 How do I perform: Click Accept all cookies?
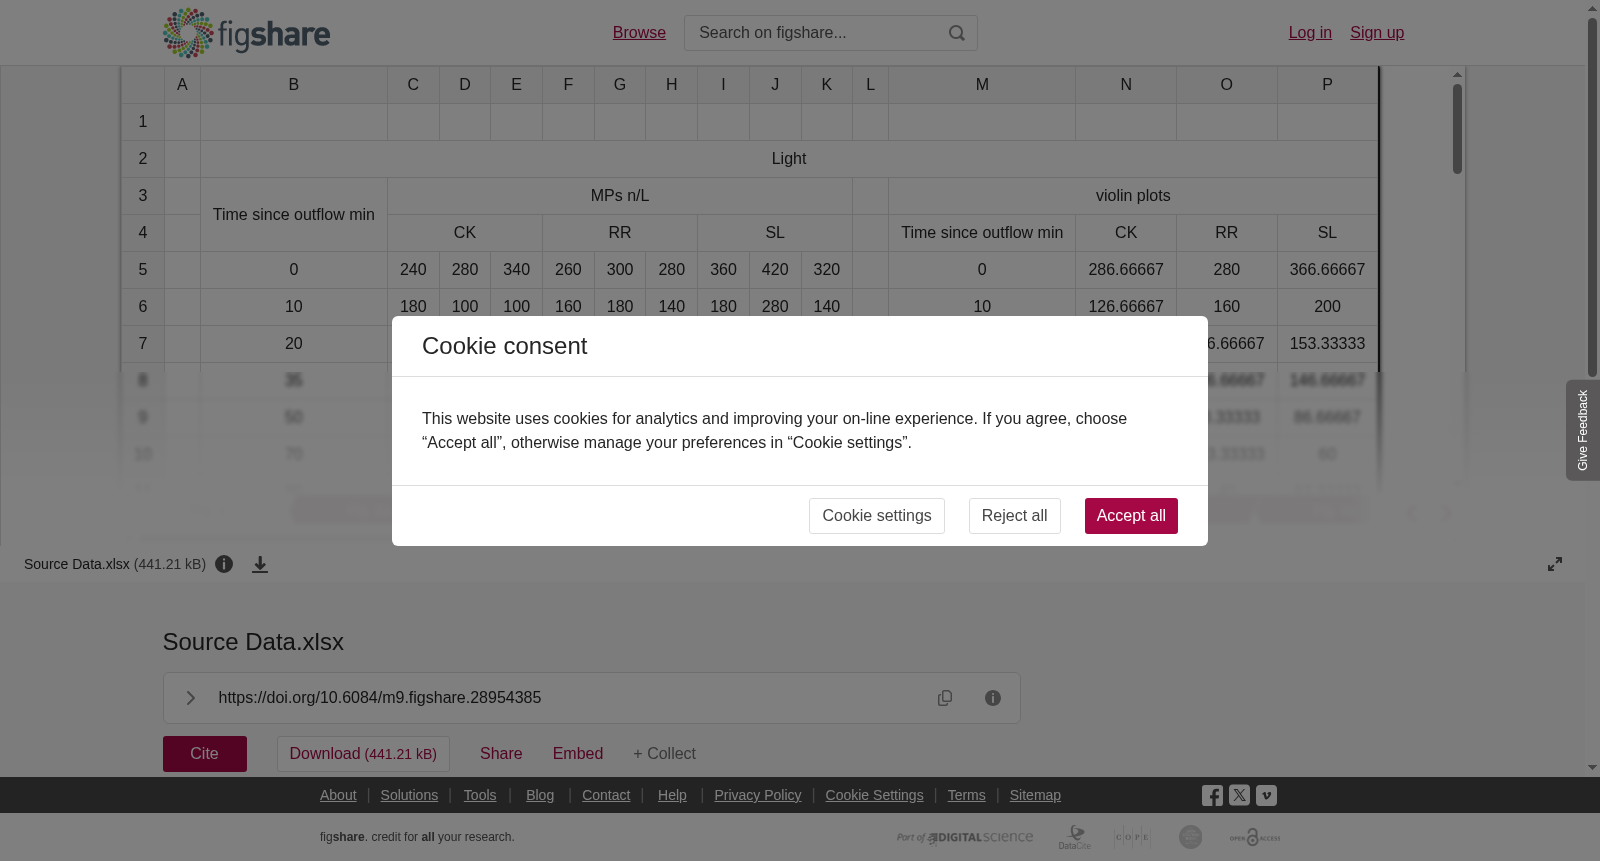pyautogui.click(x=1131, y=516)
